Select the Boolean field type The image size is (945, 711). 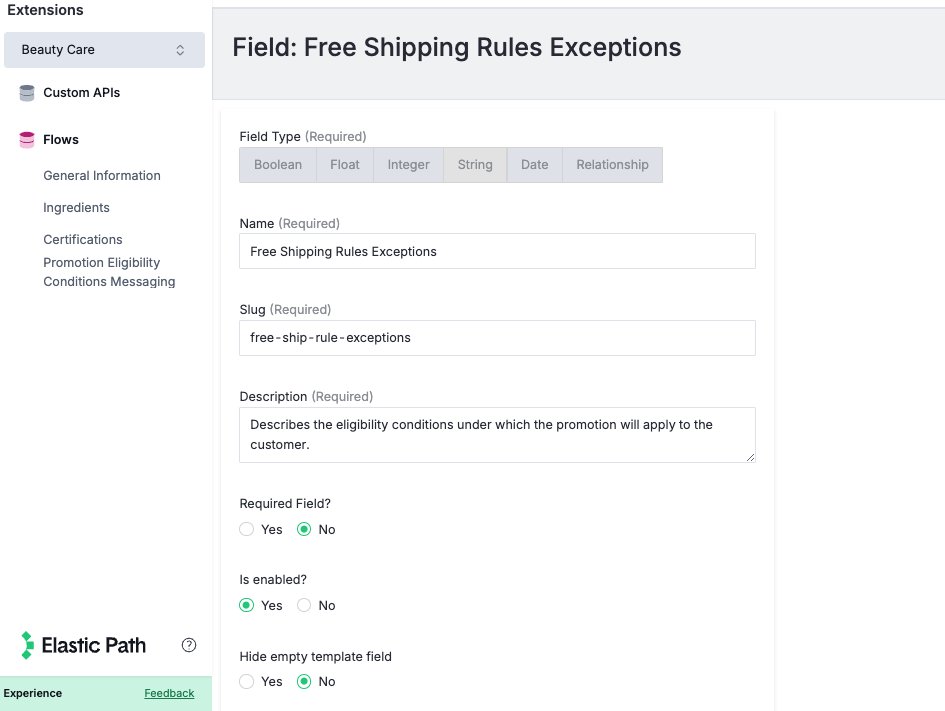tap(278, 164)
